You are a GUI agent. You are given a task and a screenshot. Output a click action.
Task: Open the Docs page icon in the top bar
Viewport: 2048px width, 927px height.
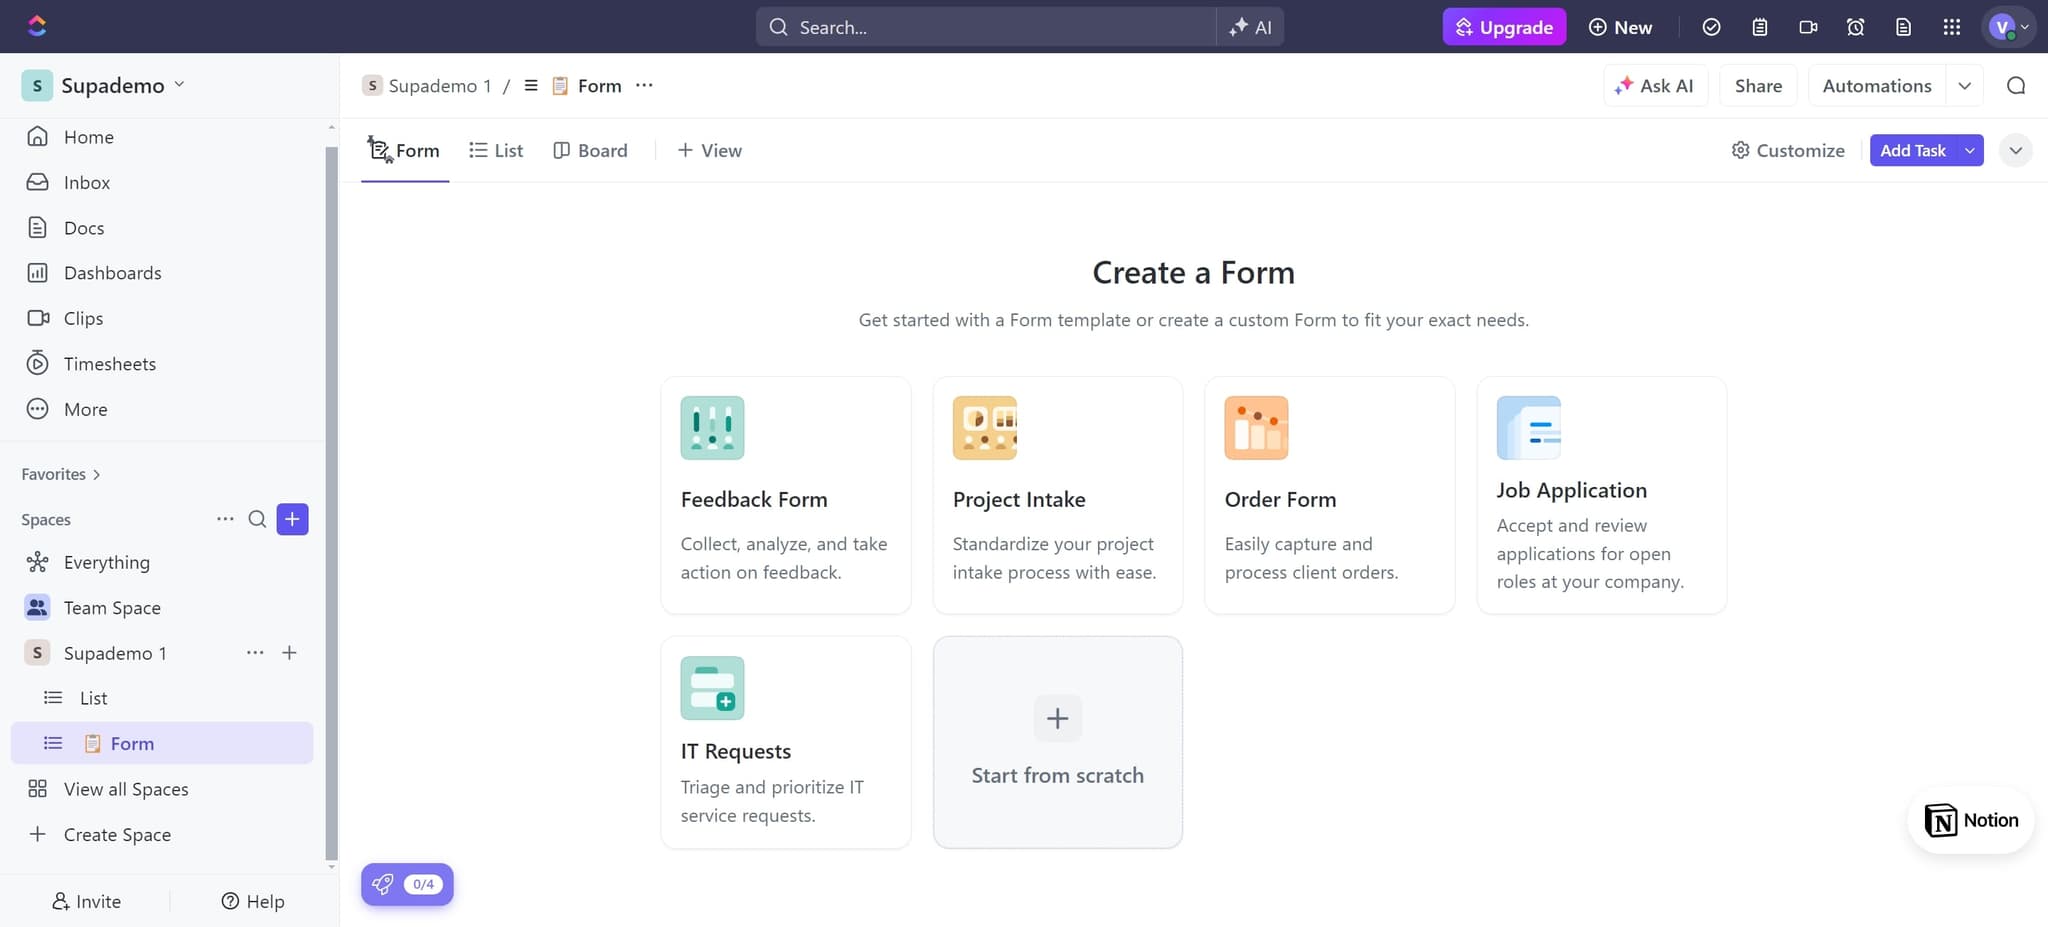[x=1904, y=27]
